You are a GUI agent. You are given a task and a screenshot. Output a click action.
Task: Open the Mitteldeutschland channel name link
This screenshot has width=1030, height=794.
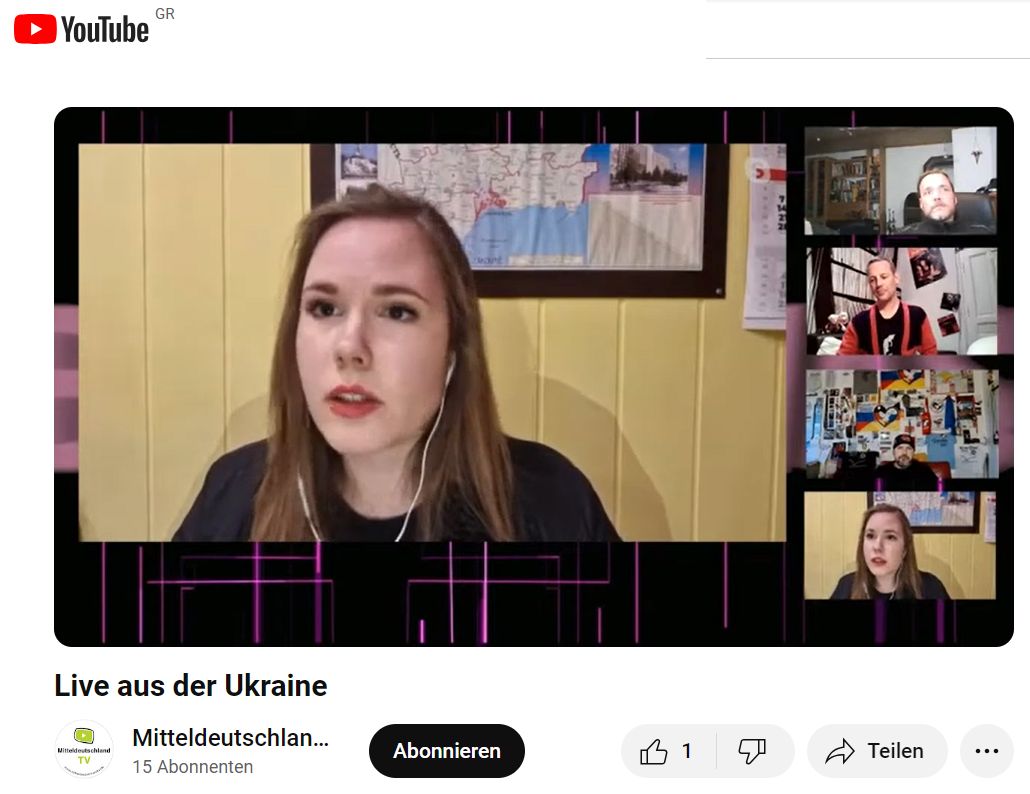coord(230,739)
